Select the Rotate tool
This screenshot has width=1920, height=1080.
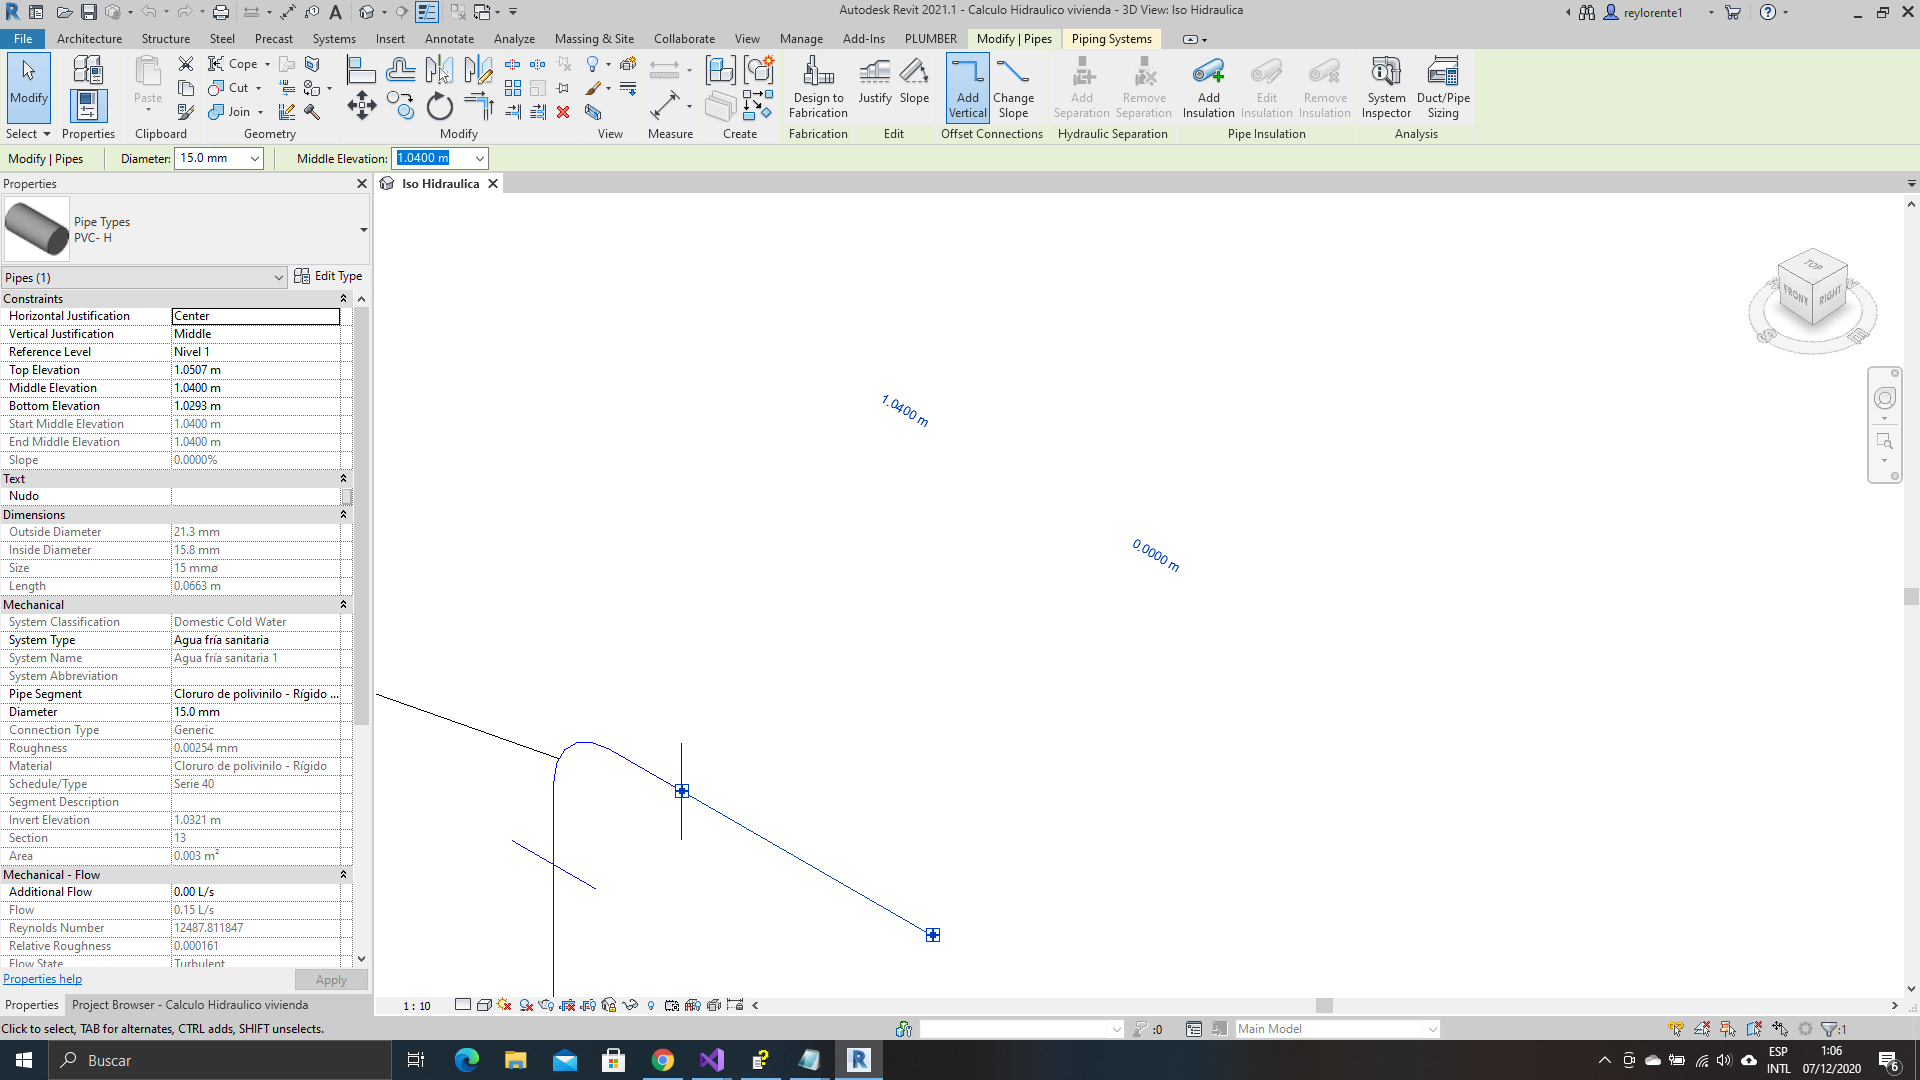[x=439, y=105]
